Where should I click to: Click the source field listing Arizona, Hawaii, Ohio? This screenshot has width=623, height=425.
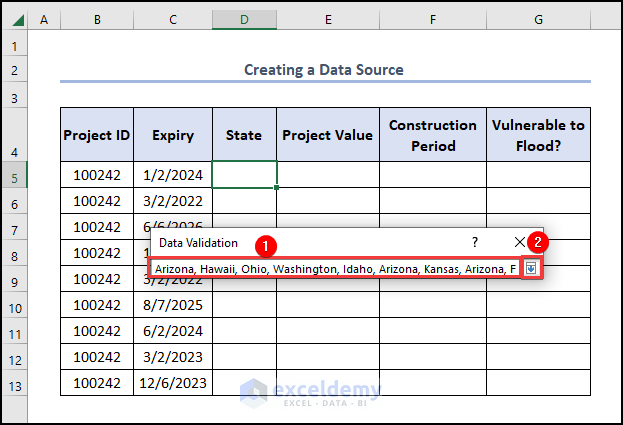tap(335, 269)
